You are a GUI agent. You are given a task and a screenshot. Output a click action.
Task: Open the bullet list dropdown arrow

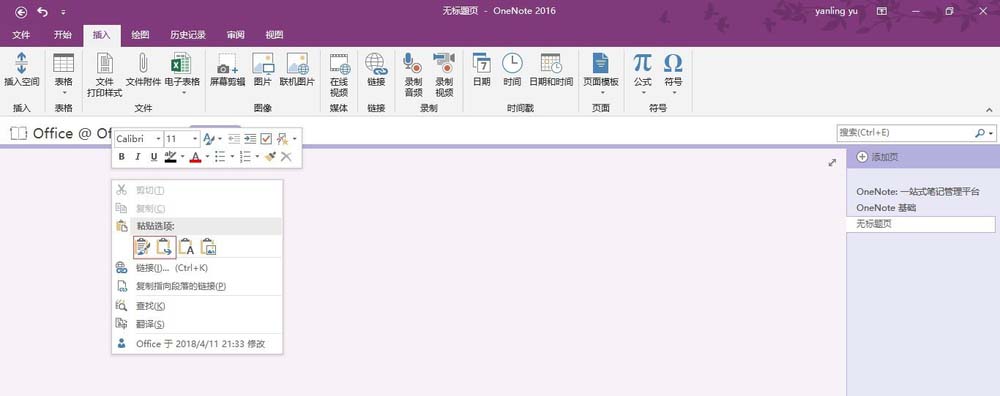[x=232, y=157]
